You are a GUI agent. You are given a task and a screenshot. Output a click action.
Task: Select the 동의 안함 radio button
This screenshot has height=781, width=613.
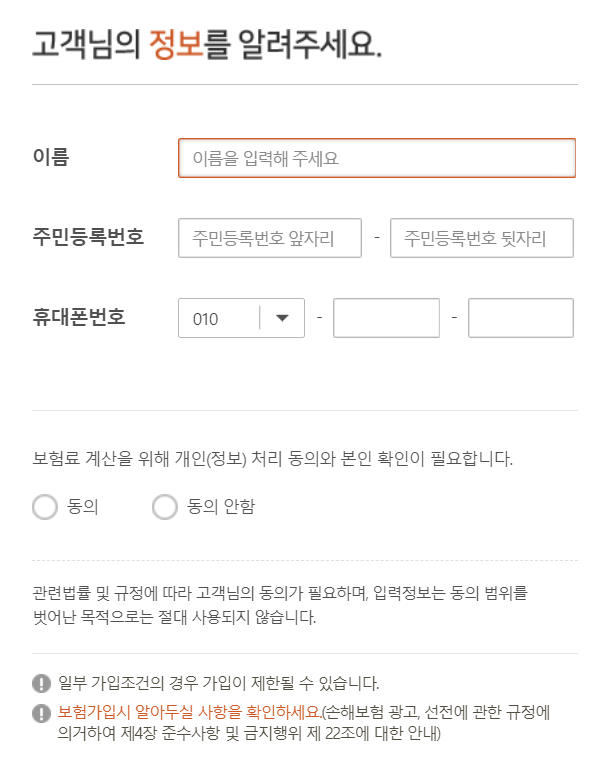(x=165, y=507)
